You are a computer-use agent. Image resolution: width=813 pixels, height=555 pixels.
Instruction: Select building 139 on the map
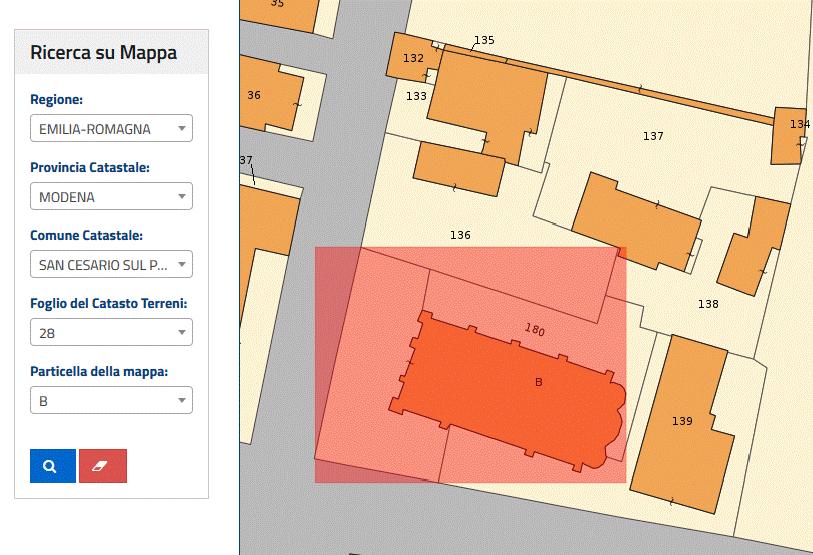click(x=682, y=421)
